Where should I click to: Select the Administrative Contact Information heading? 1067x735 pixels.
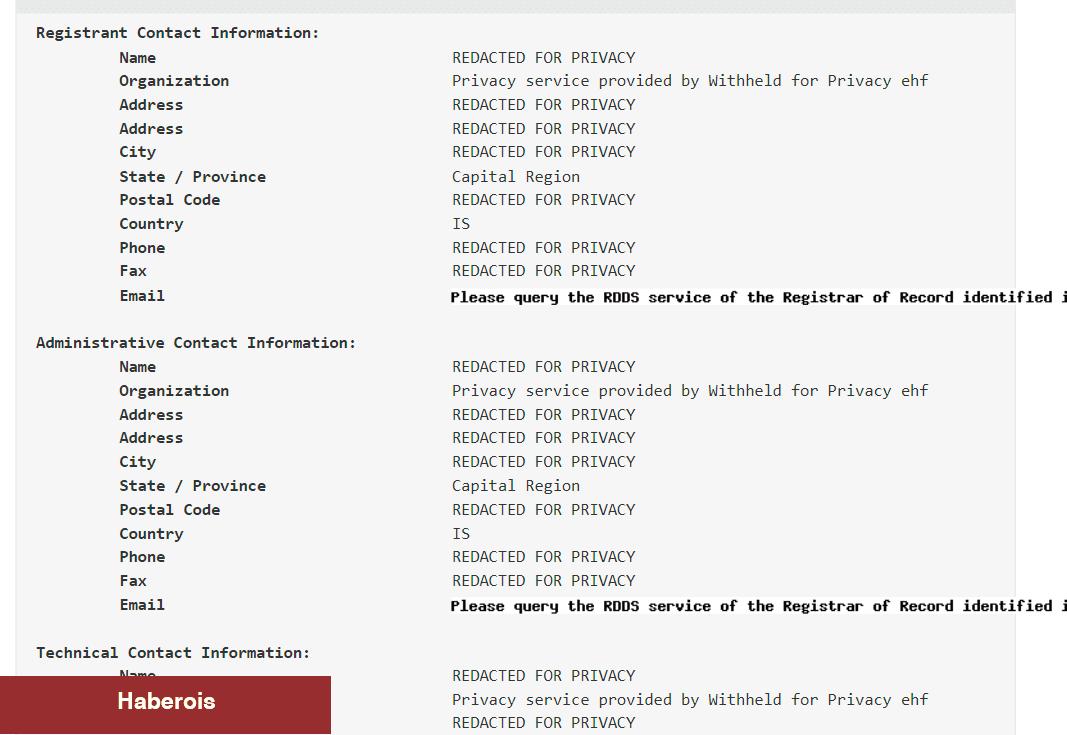tap(196, 342)
